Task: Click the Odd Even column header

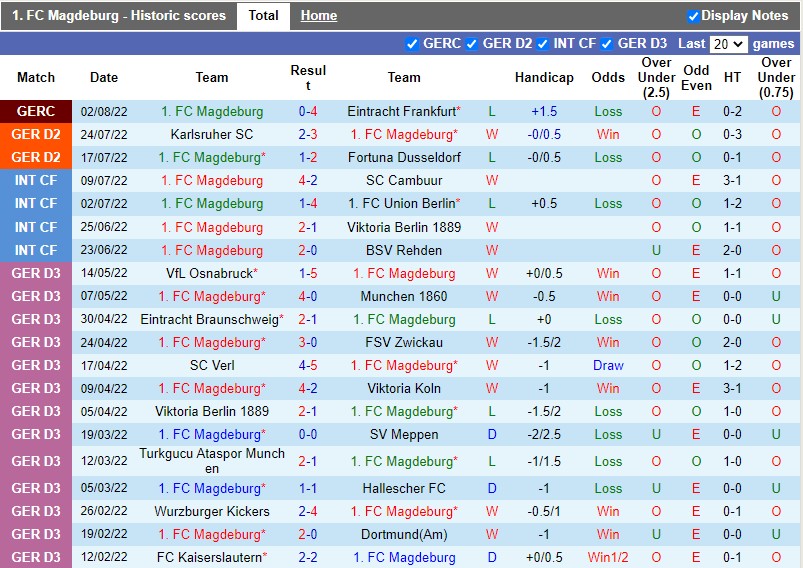Action: coord(696,78)
